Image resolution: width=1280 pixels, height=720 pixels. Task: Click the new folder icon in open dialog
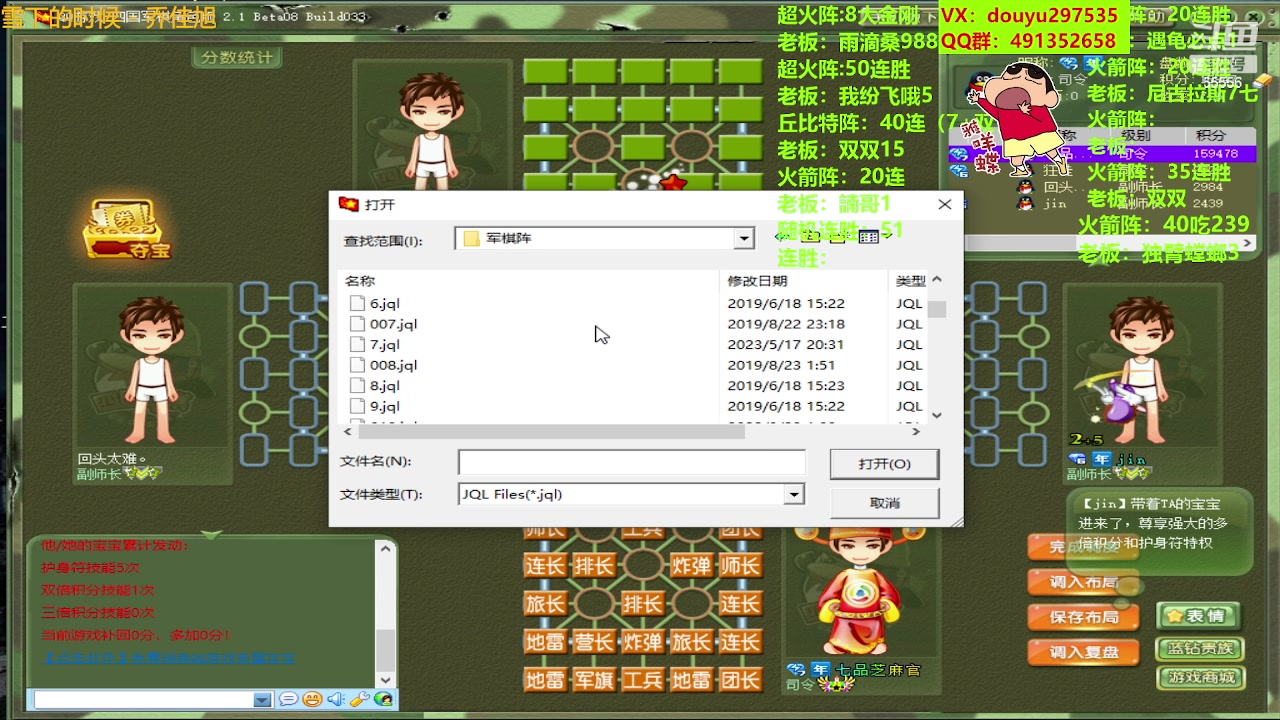840,237
